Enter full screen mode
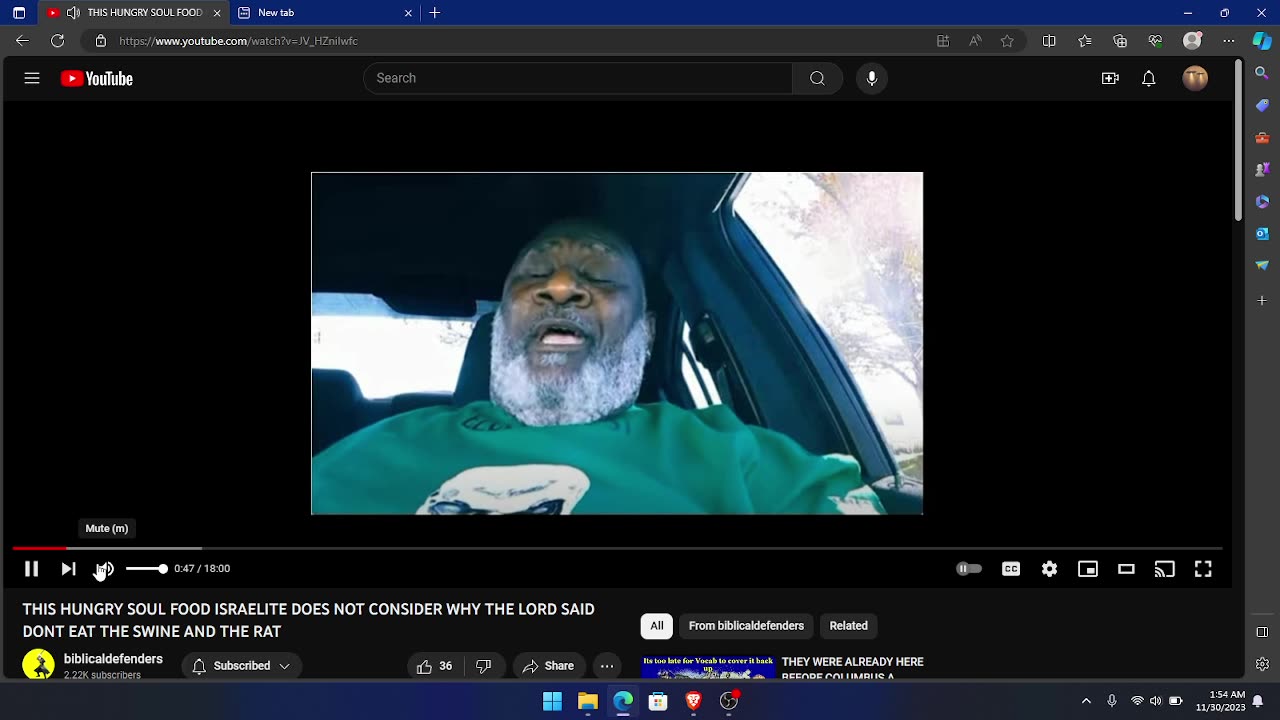The height and width of the screenshot is (720, 1280). (x=1203, y=569)
